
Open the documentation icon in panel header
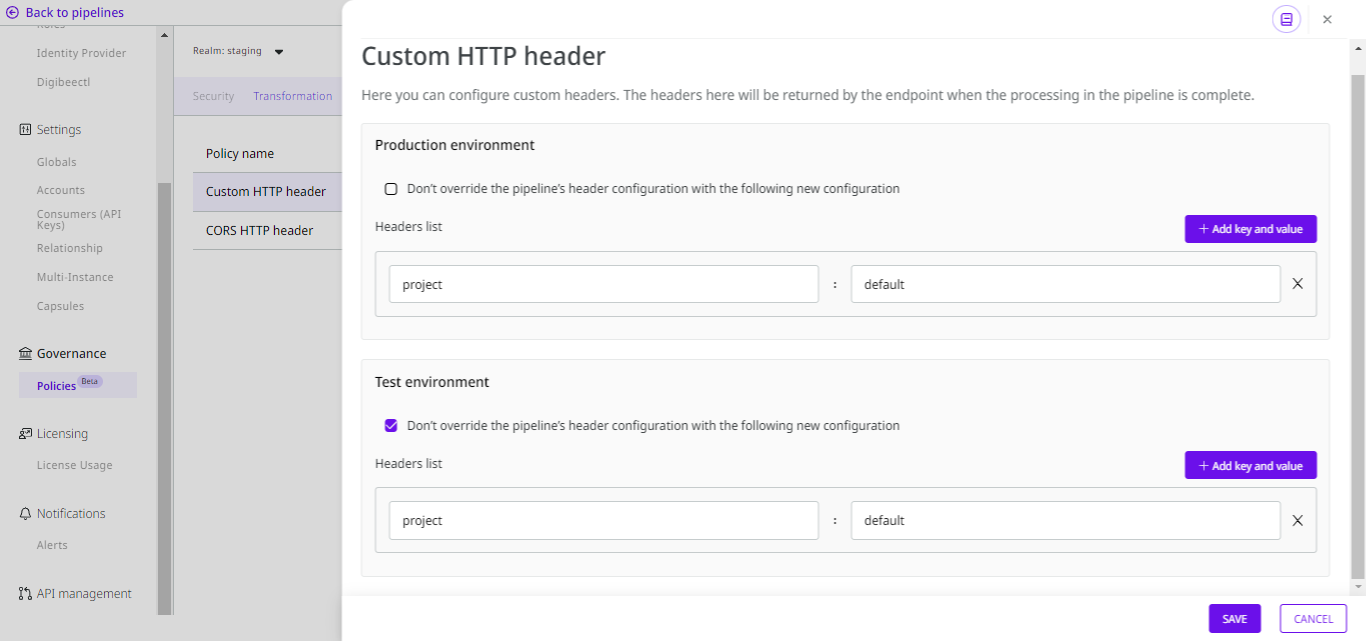tap(1286, 19)
